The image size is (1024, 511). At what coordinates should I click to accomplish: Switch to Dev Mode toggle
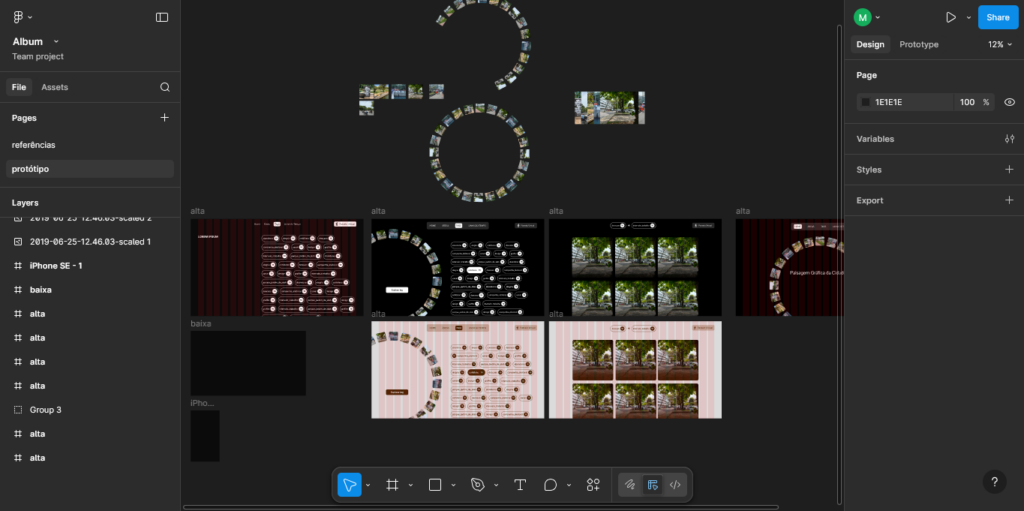point(675,485)
